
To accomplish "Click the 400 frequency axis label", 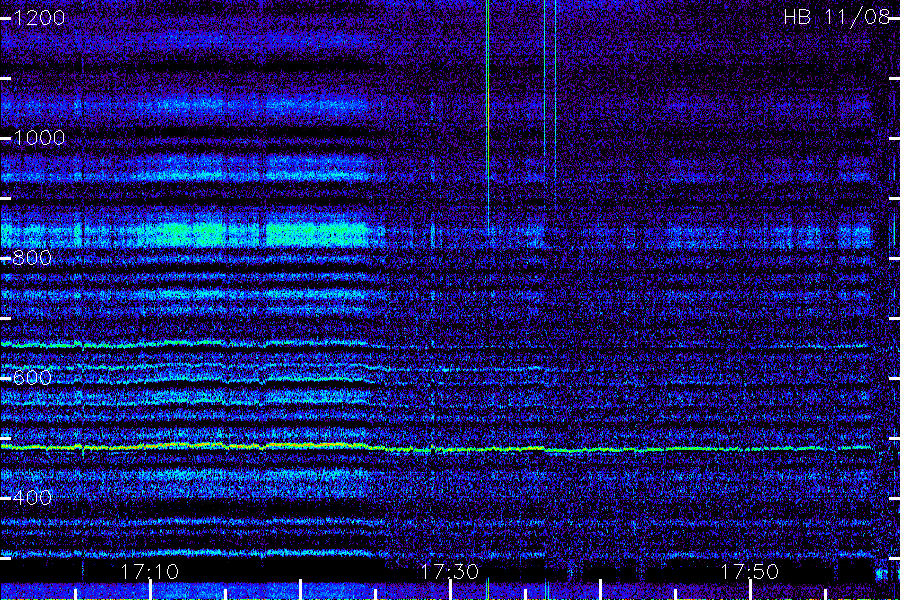I will coord(32,497).
